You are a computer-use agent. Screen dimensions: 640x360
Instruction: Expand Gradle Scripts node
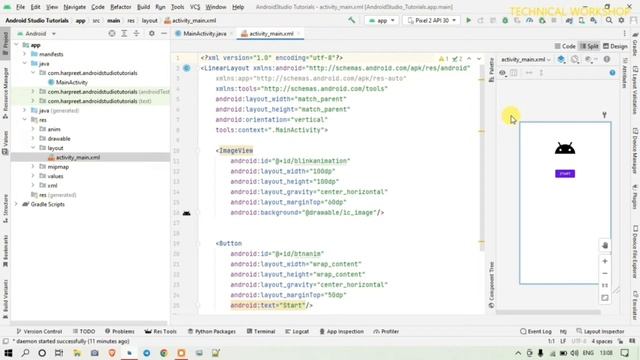(x=16, y=204)
